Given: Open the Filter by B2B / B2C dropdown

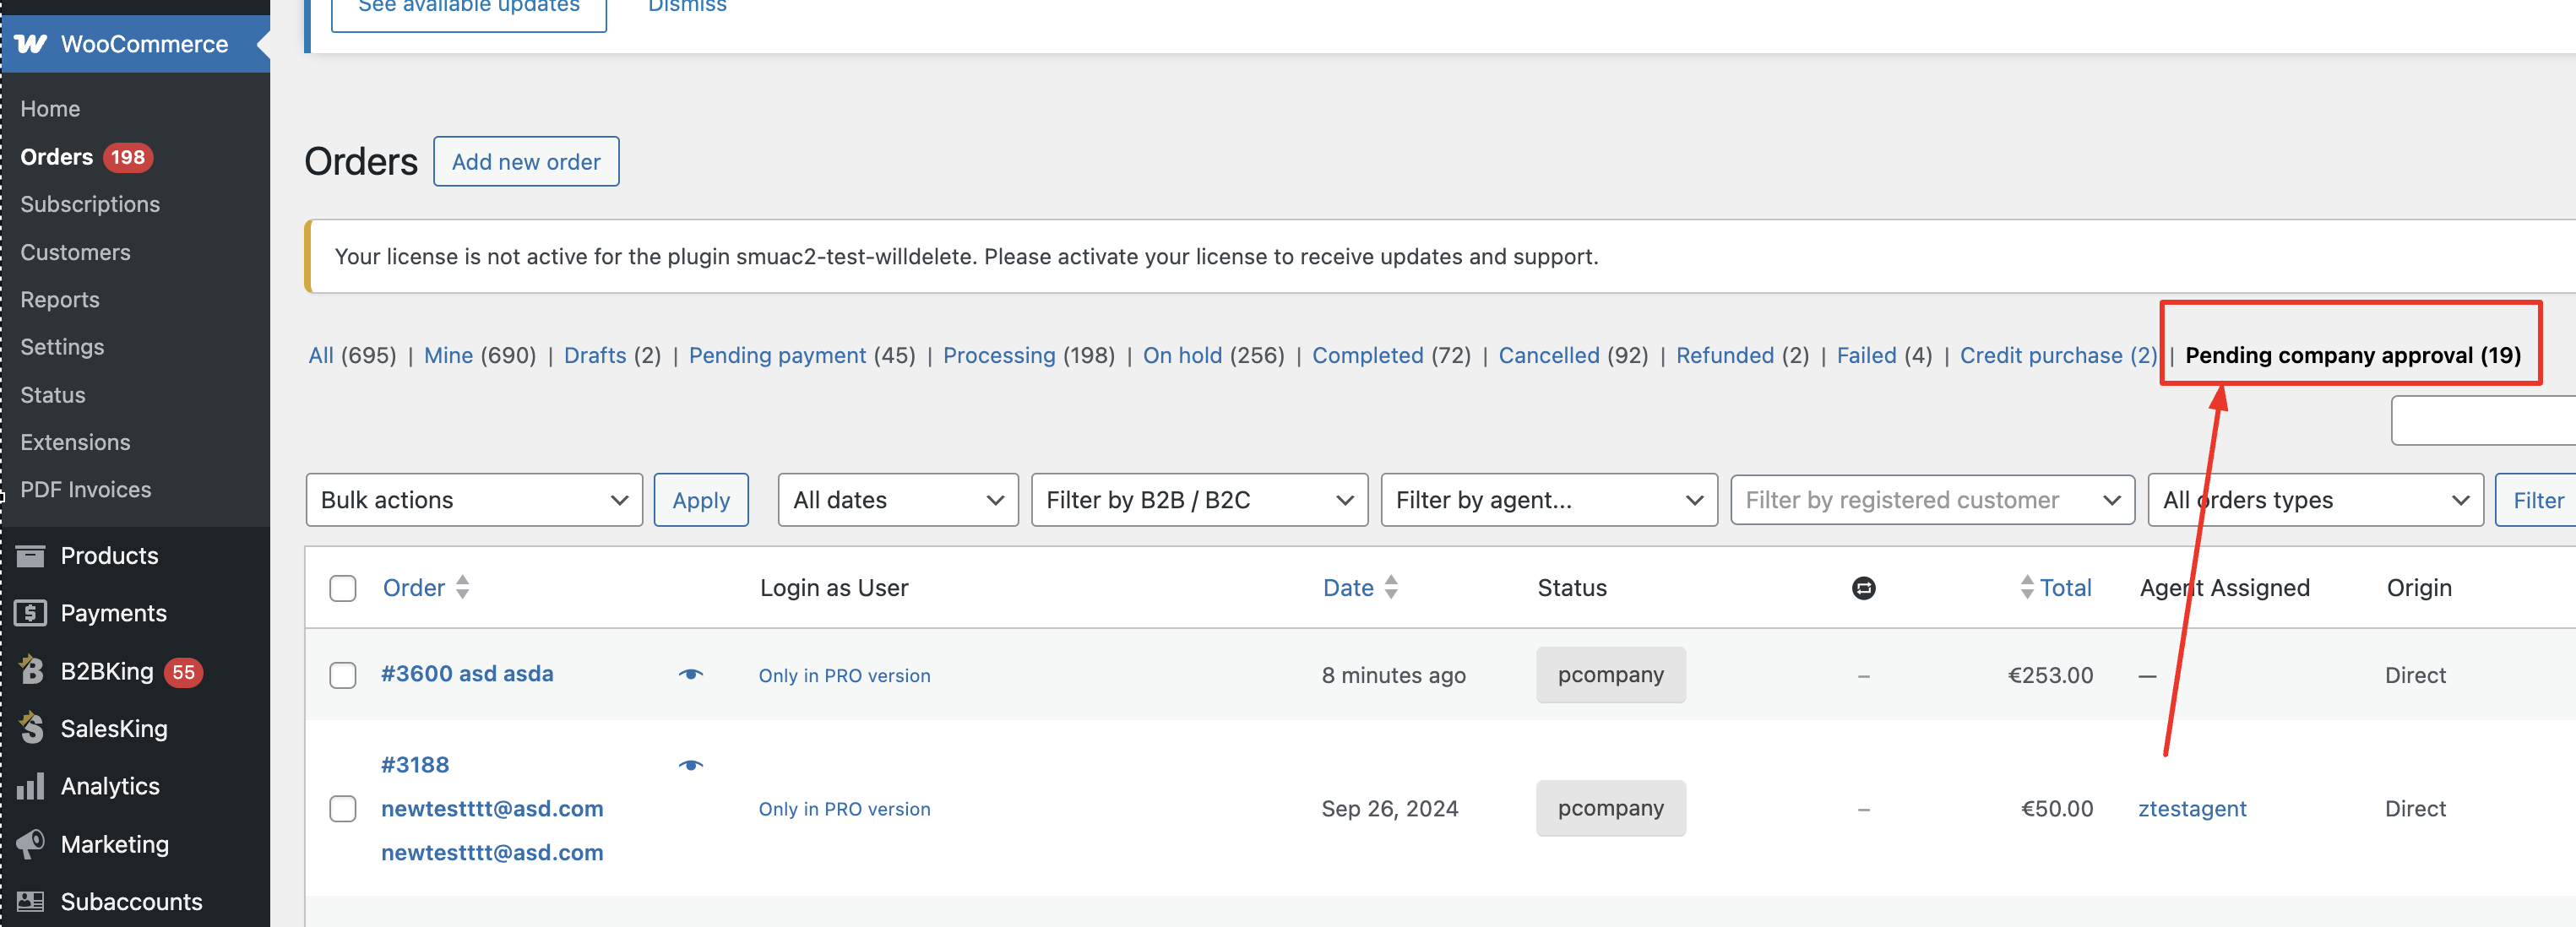Looking at the screenshot, I should click(1199, 500).
